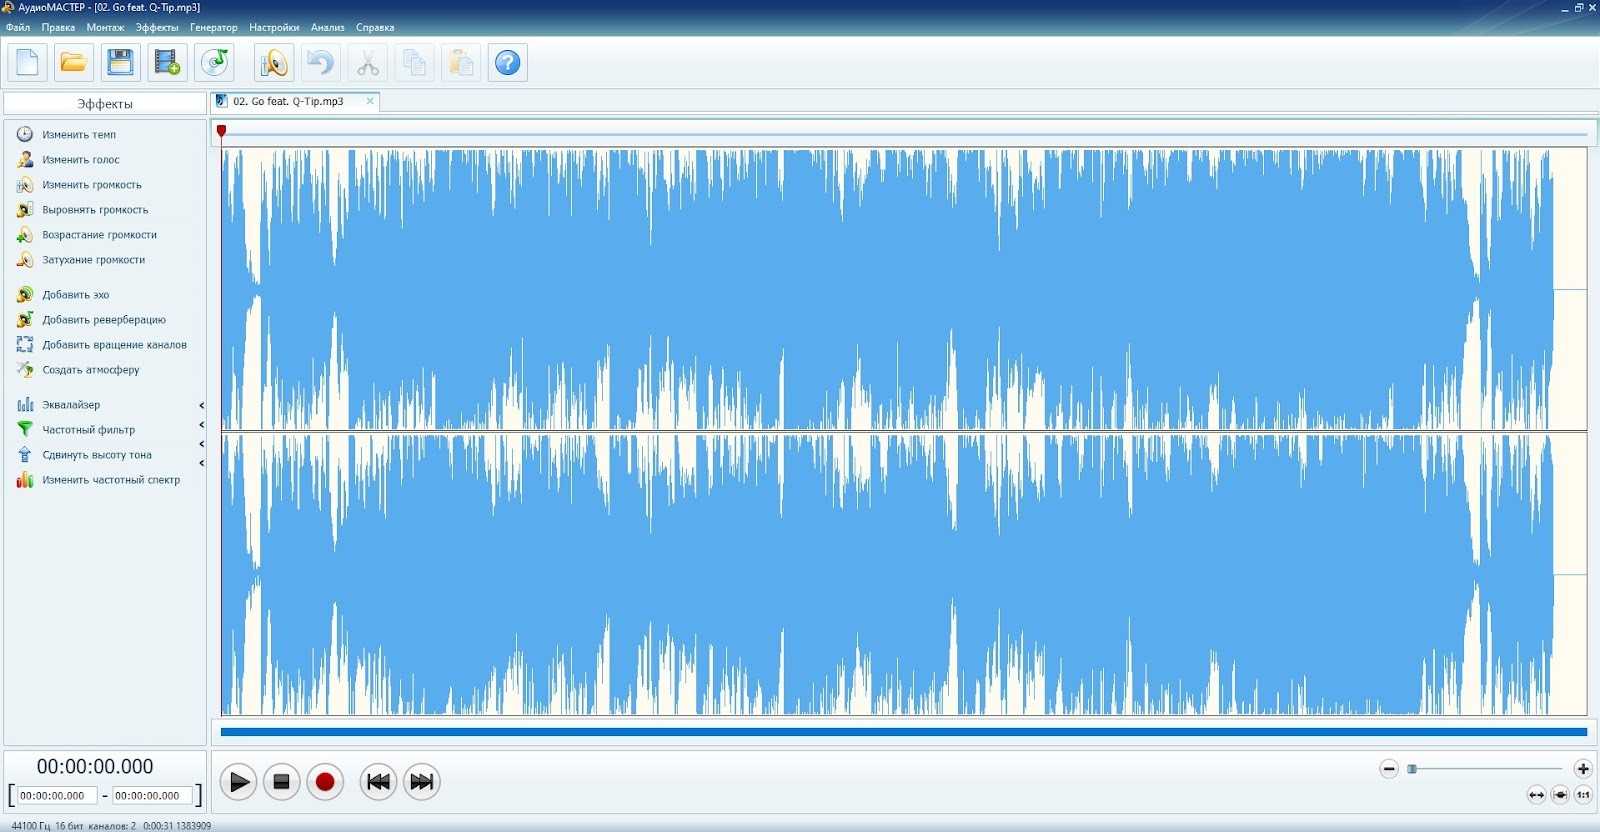Open a file with the folder icon
This screenshot has height=832, width=1600.
73,63
